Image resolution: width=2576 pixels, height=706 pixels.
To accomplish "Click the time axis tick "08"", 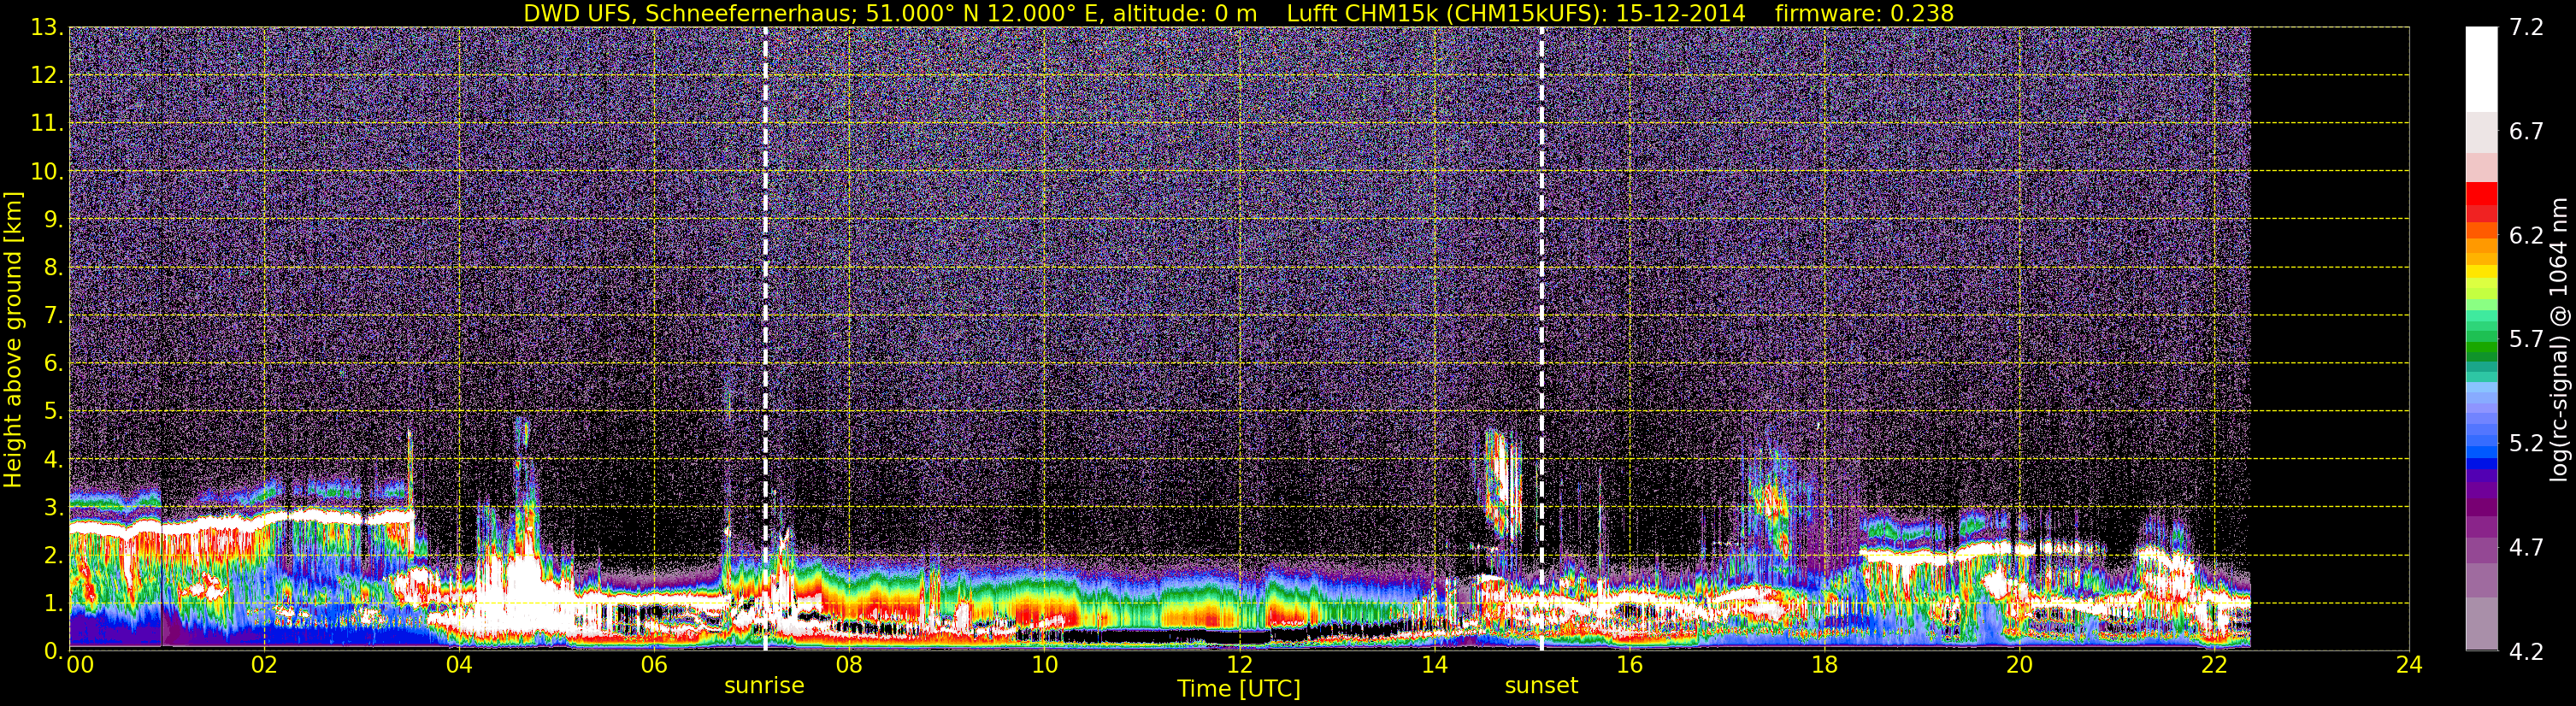I will pos(849,665).
